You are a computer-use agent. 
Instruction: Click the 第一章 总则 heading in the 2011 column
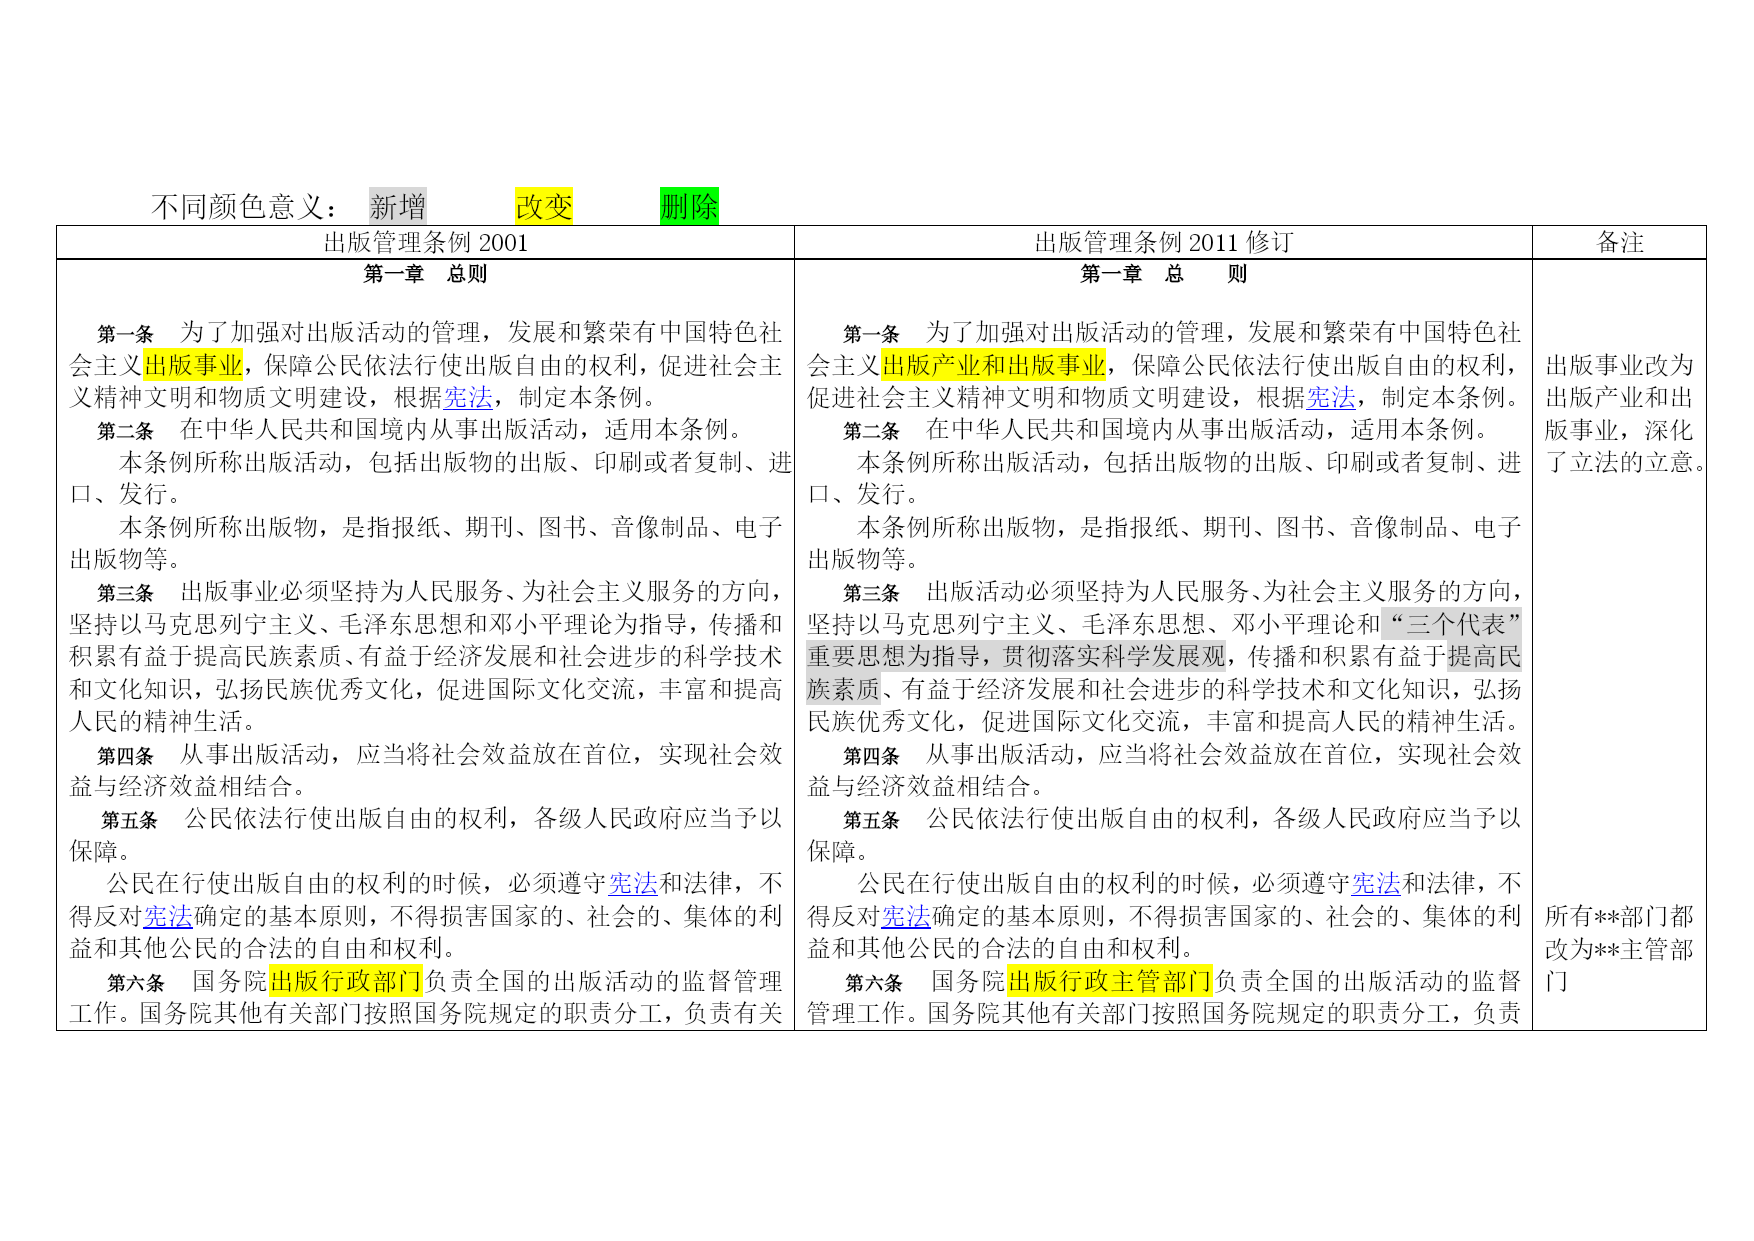coord(1163,274)
